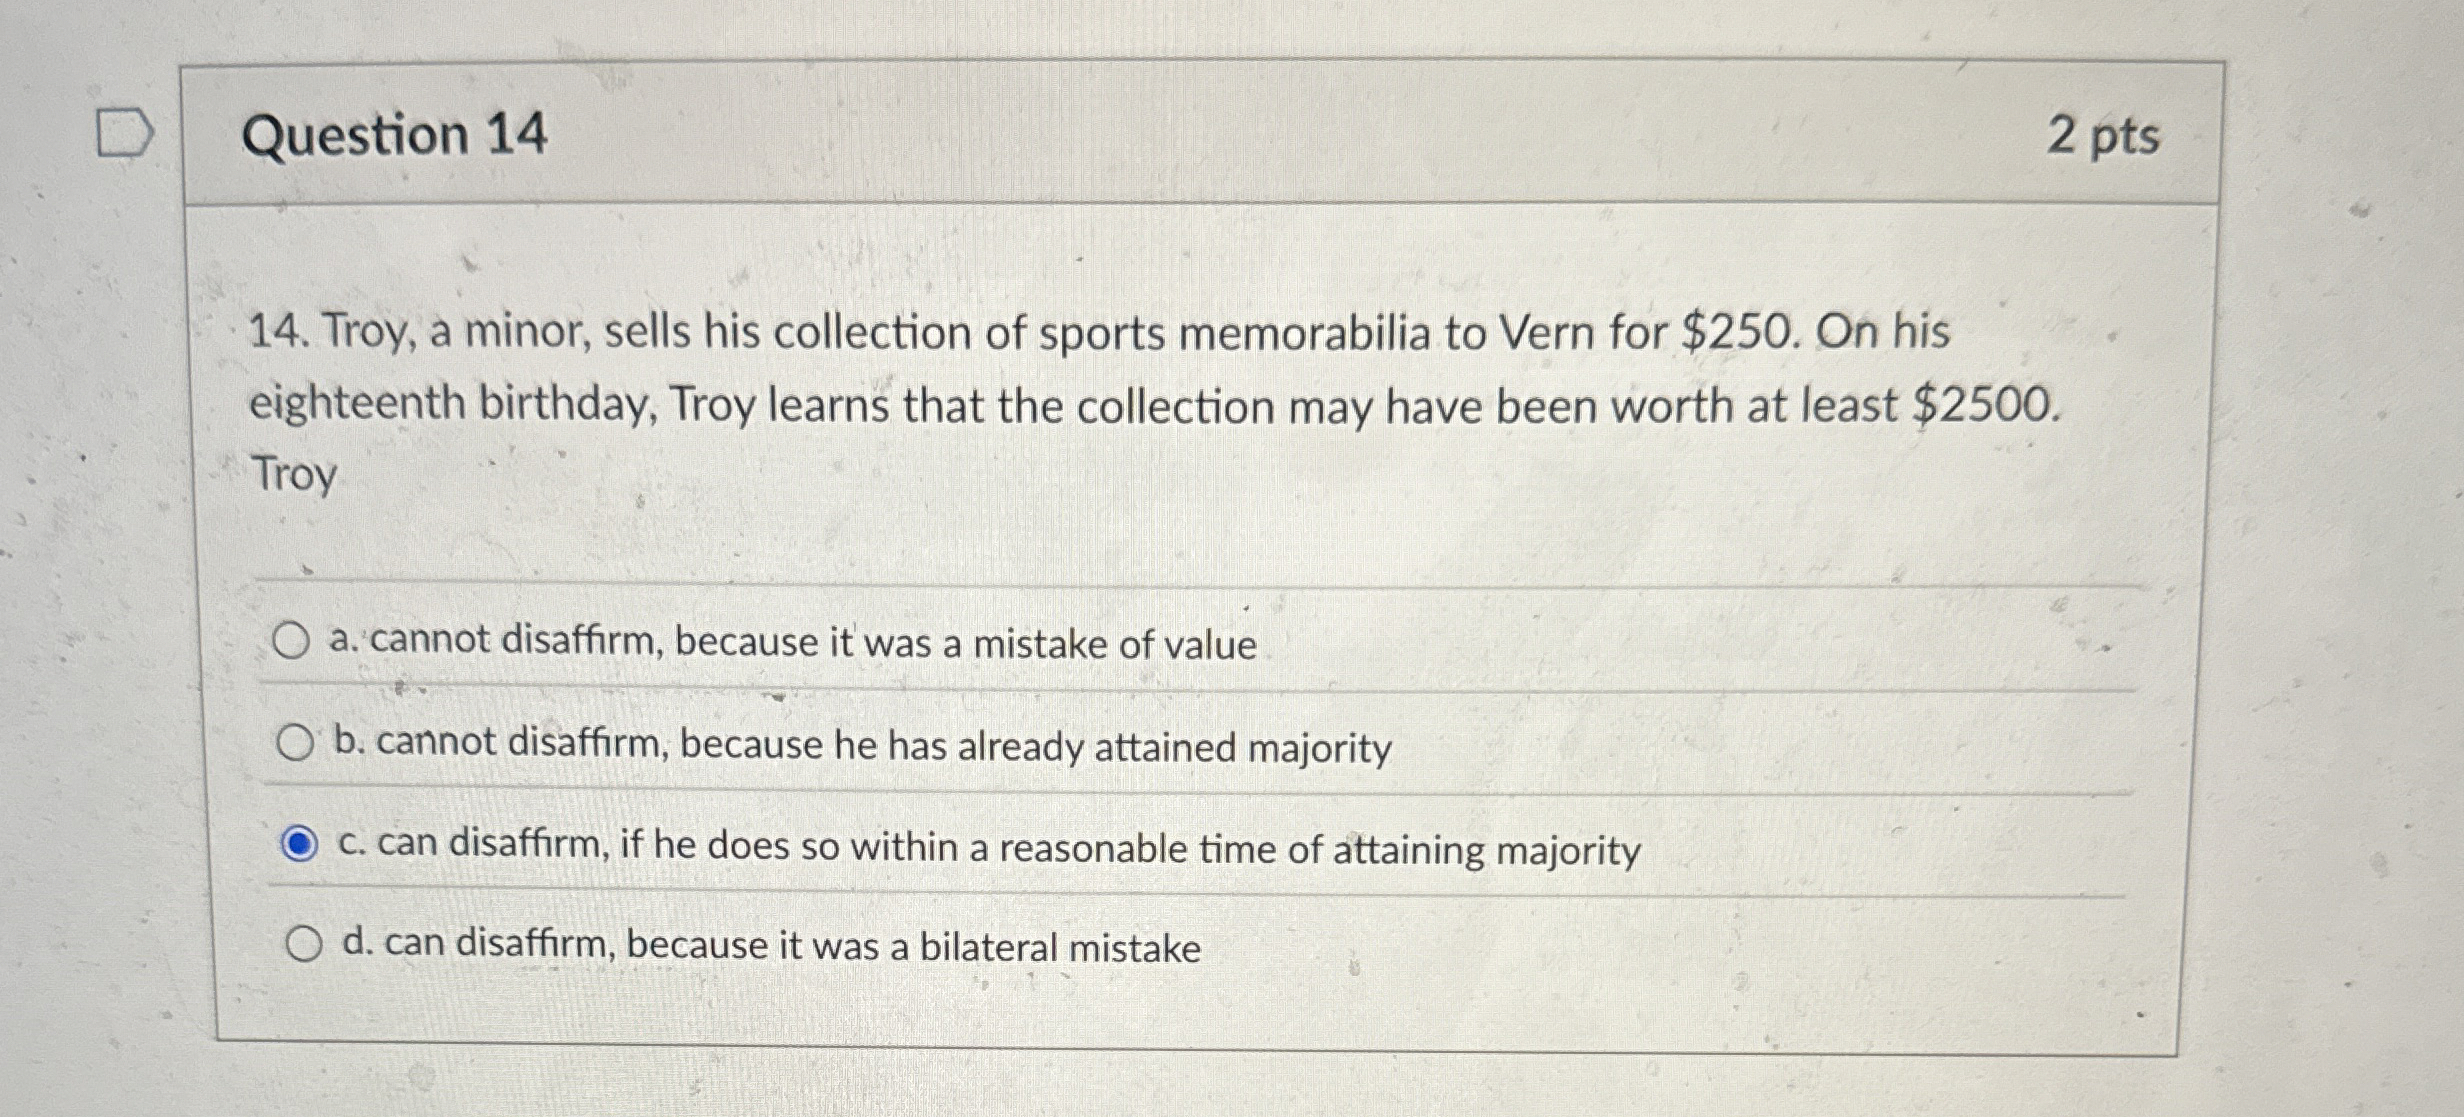Screen dimensions: 2464x1117
Task: Click inside the Question 14 header bar
Action: 1200,136
